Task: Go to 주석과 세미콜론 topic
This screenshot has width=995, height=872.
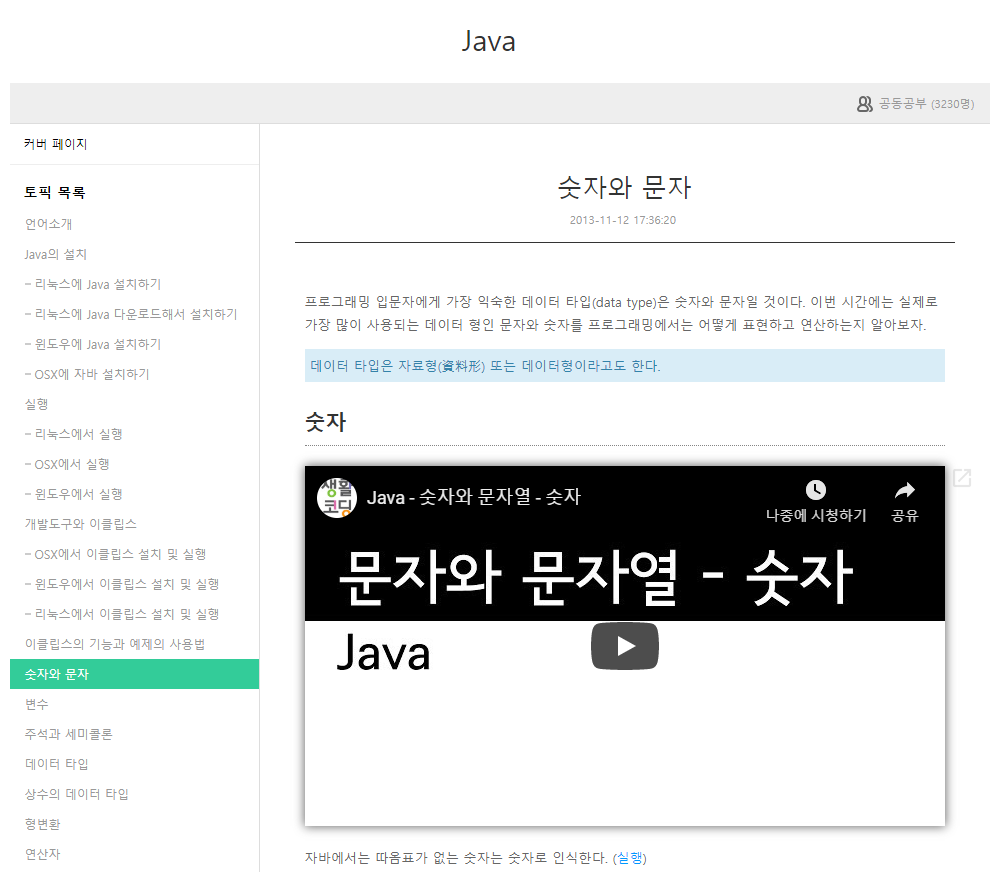Action: (69, 734)
